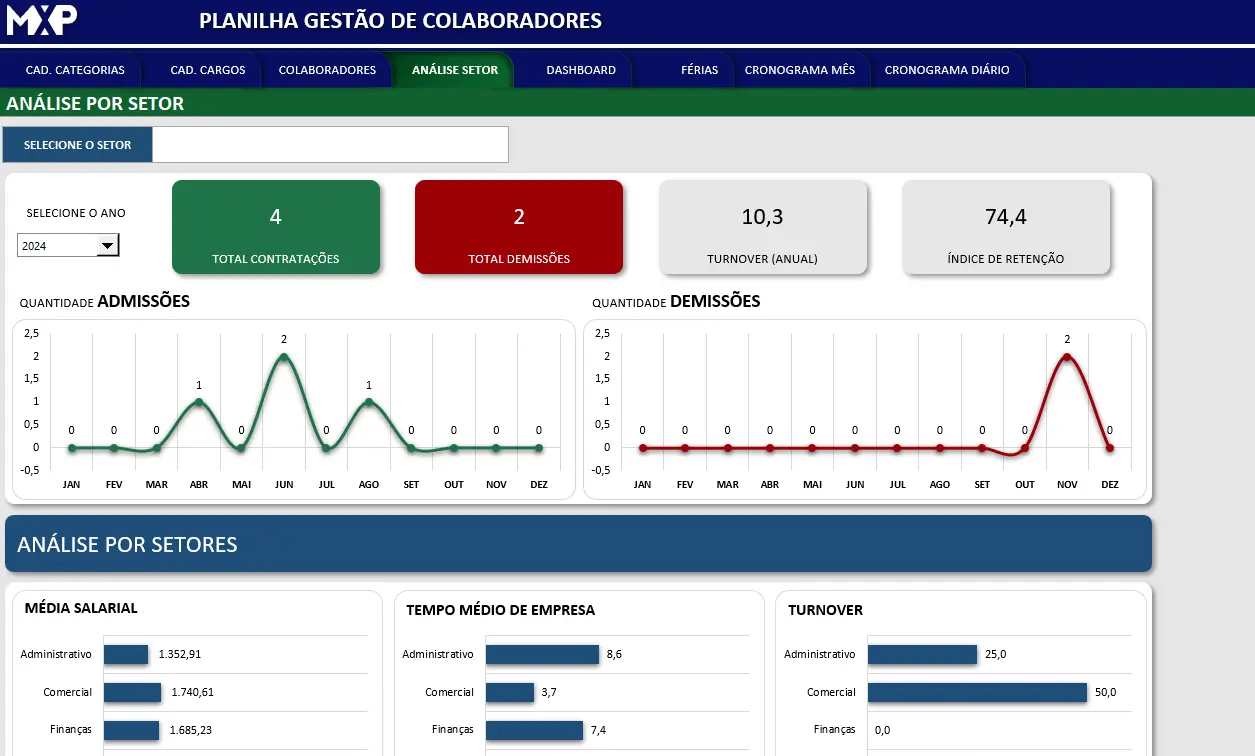This screenshot has width=1255, height=756.
Task: Go to the COLABORADORES tab
Action: point(327,70)
